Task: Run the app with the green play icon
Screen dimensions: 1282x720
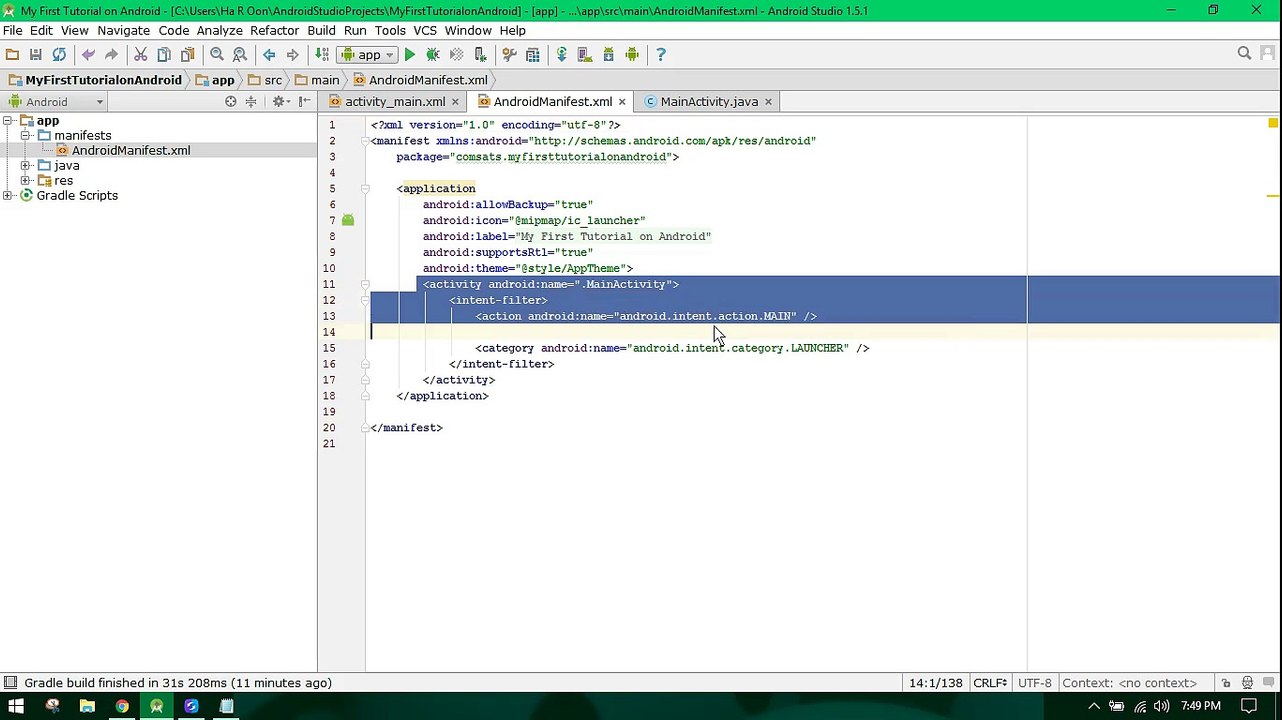Action: pyautogui.click(x=410, y=55)
